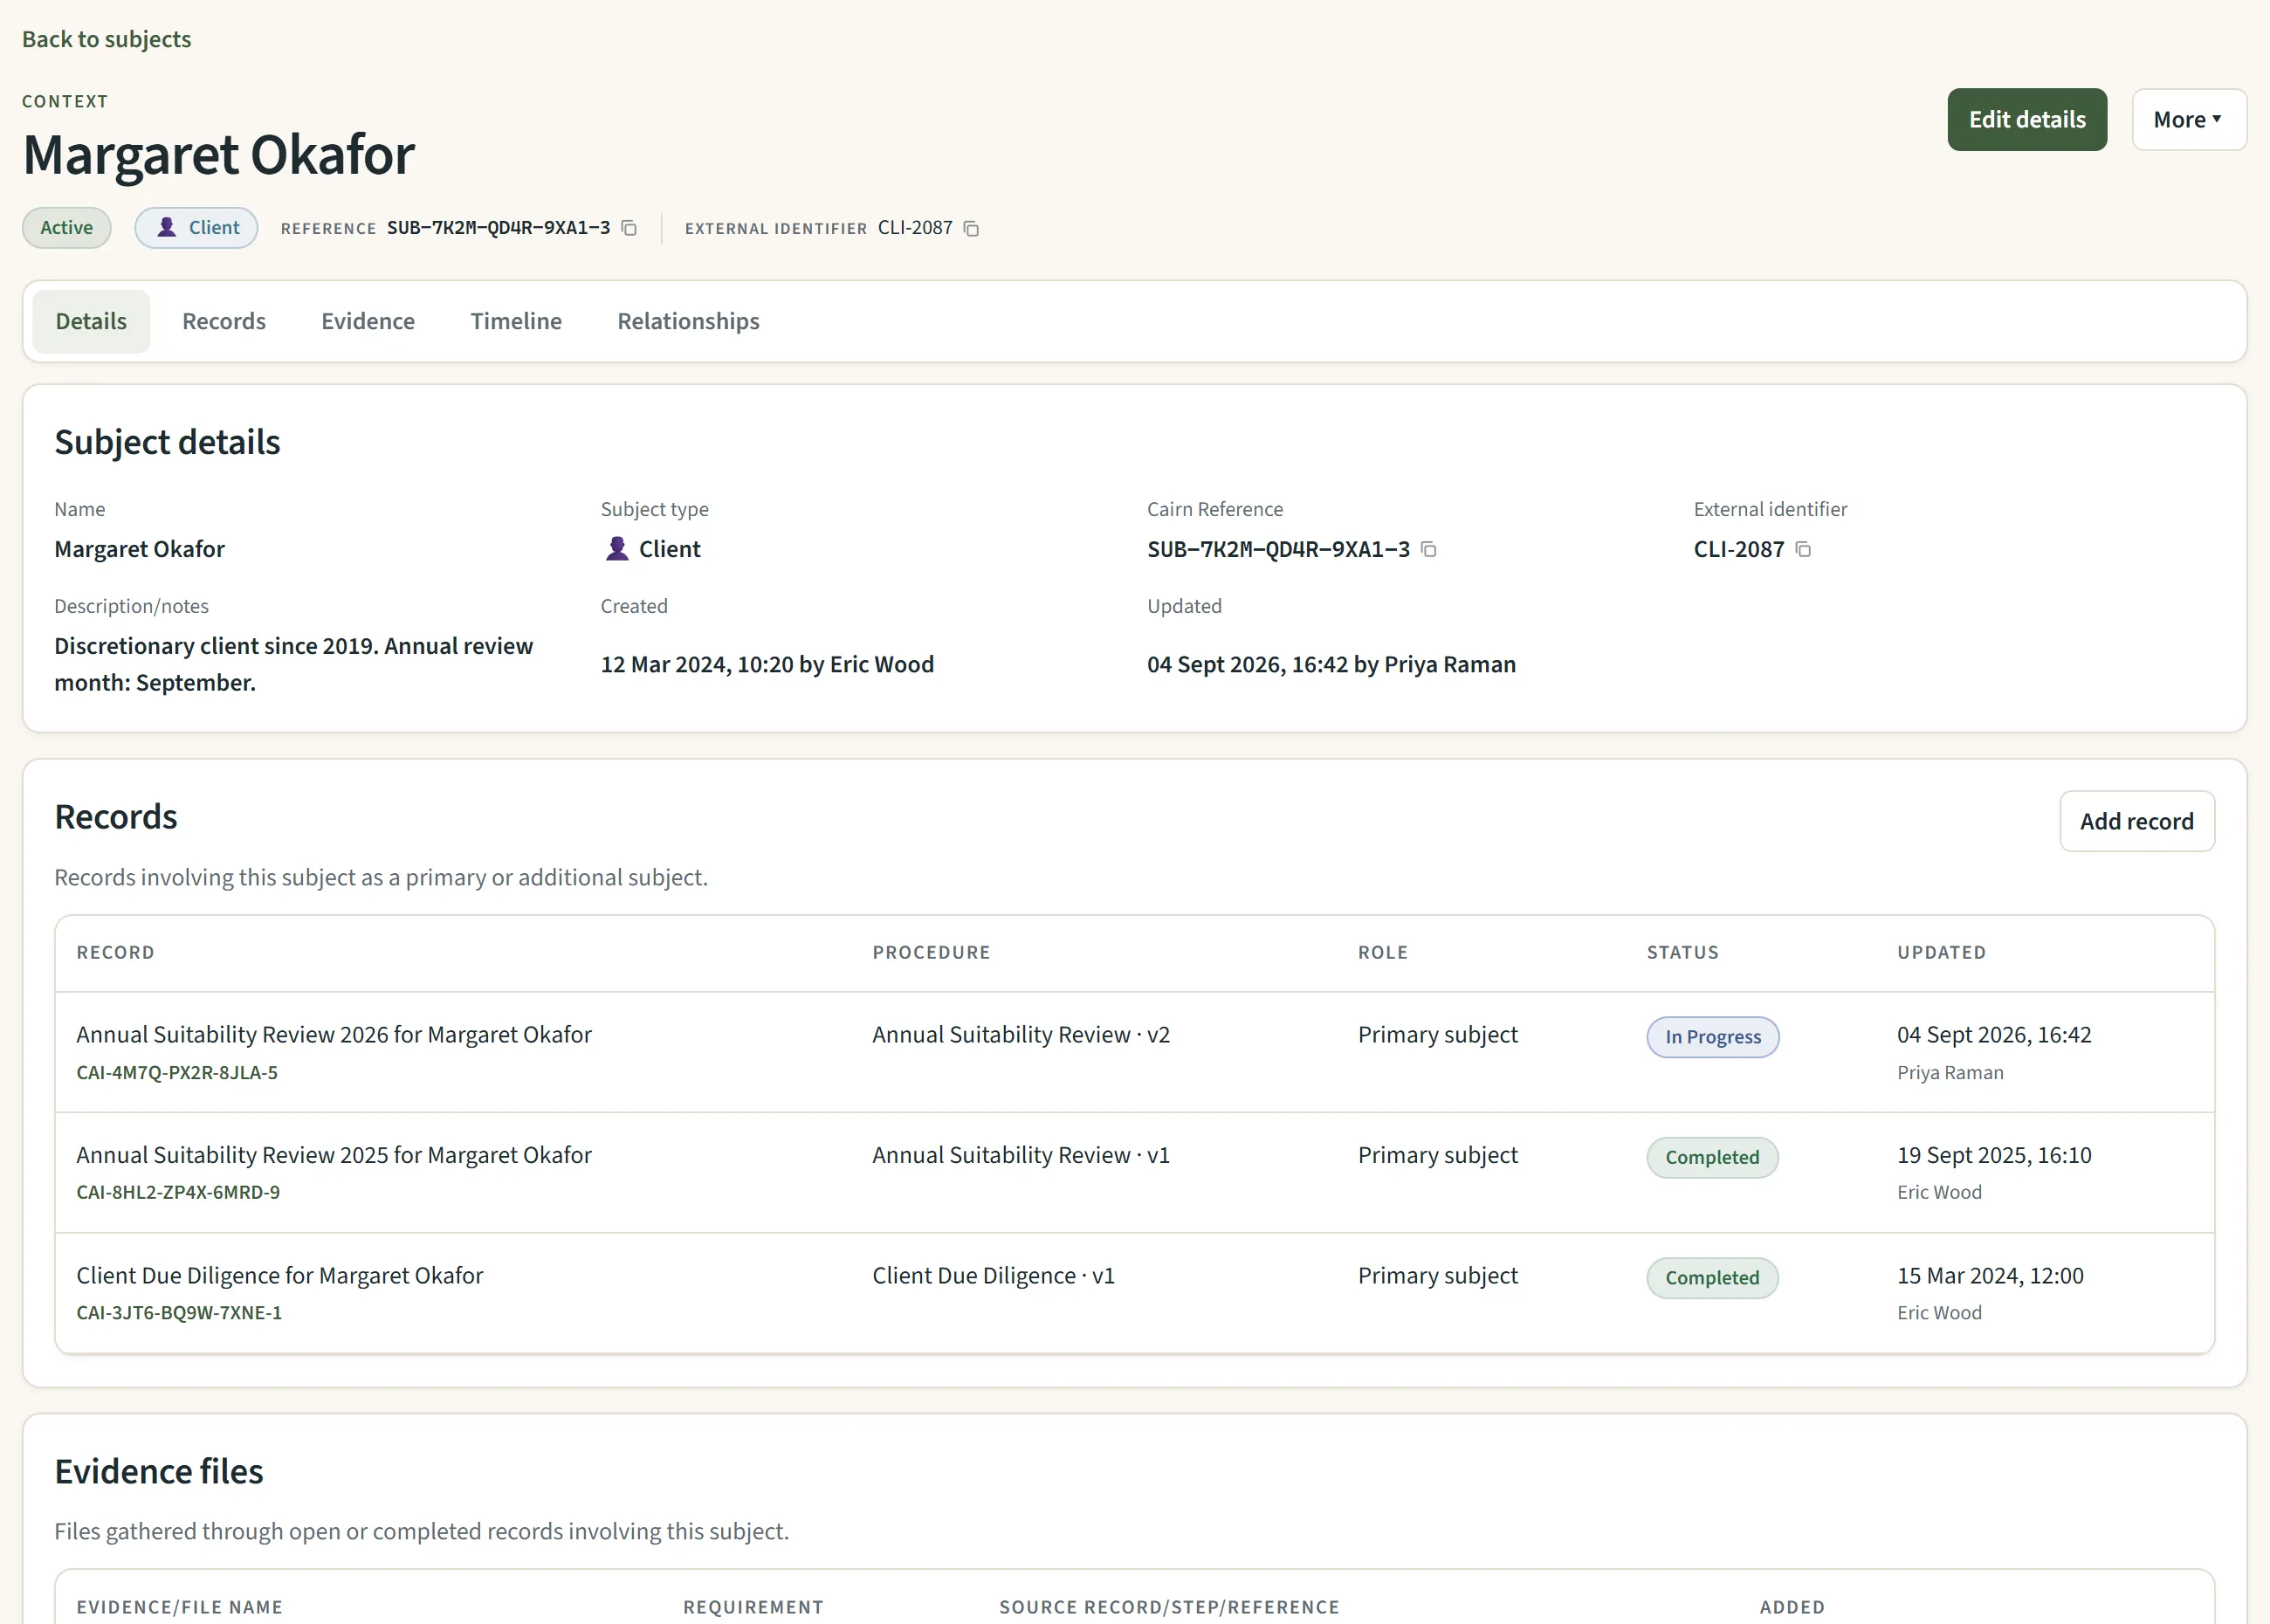Viewport: 2270px width, 1624px height.
Task: Copy the header reference SUB-7K2M-QD4R-9XA1-3
Action: (629, 228)
